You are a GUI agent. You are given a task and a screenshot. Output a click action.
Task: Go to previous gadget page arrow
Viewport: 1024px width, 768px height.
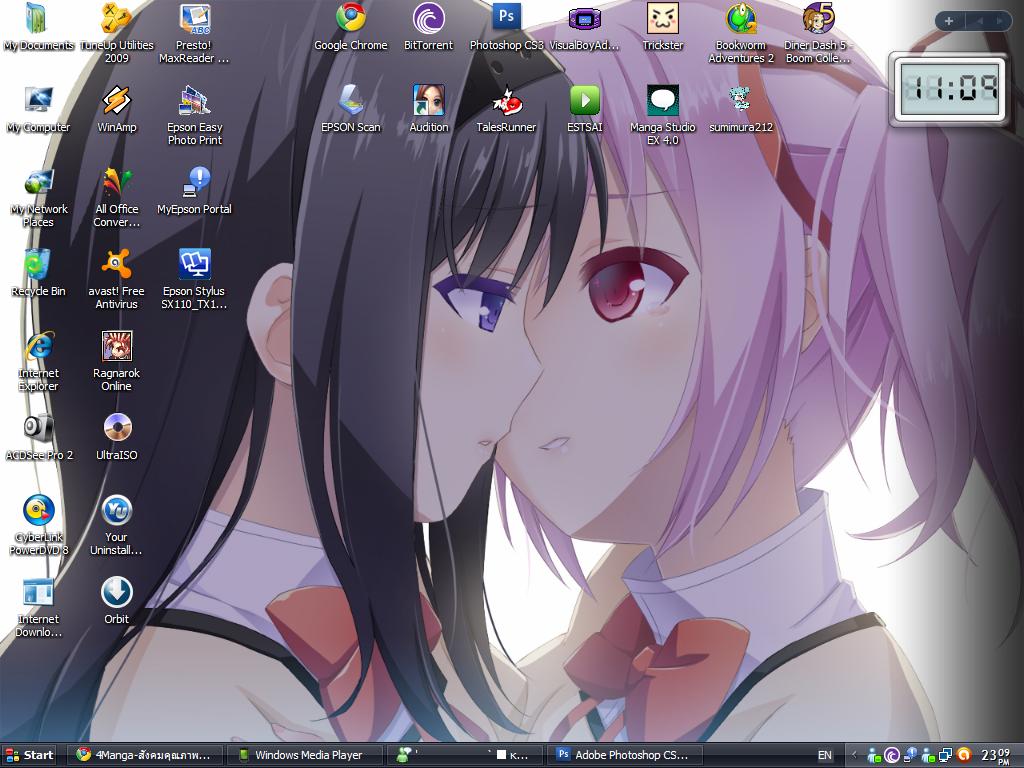pos(979,21)
